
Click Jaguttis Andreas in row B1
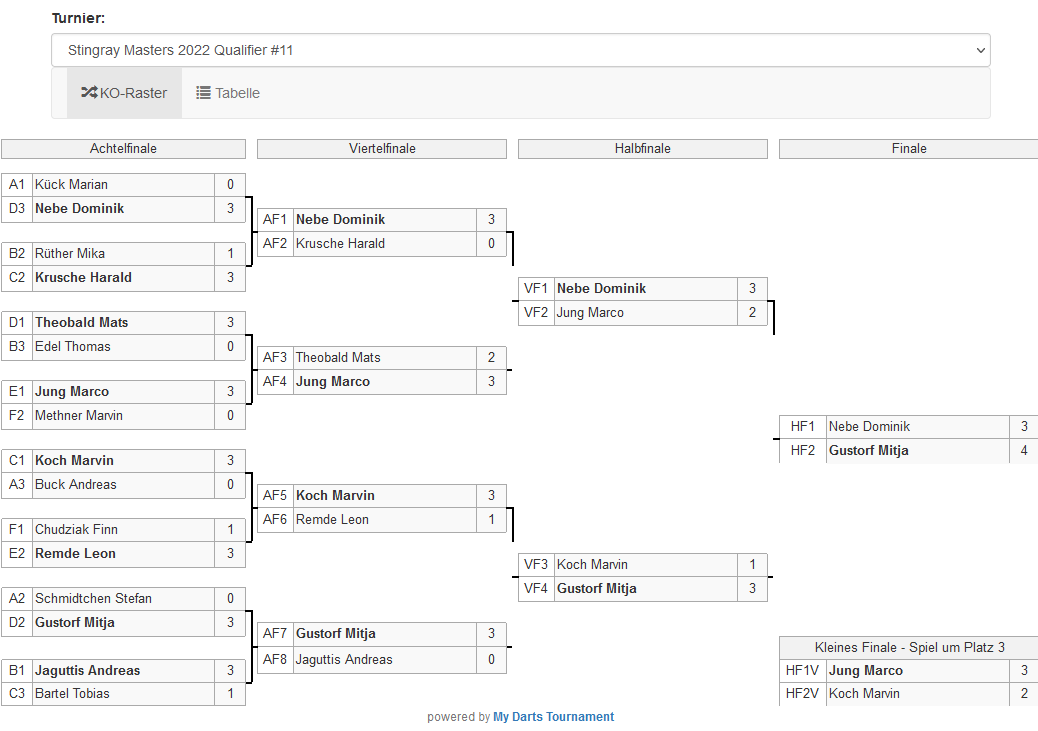[87, 671]
